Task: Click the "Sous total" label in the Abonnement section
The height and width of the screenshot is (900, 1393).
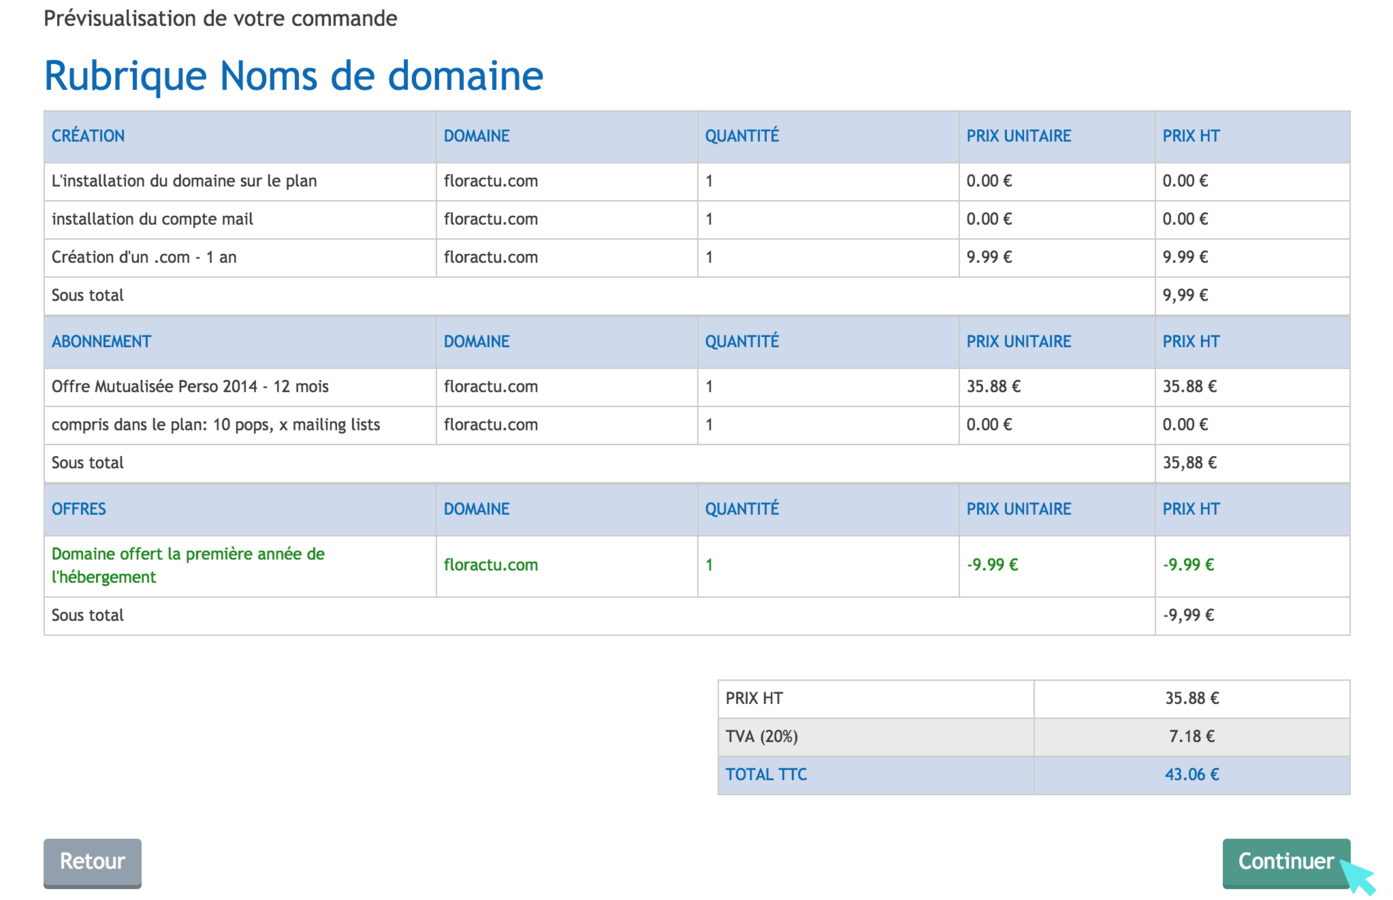Action: tap(88, 463)
